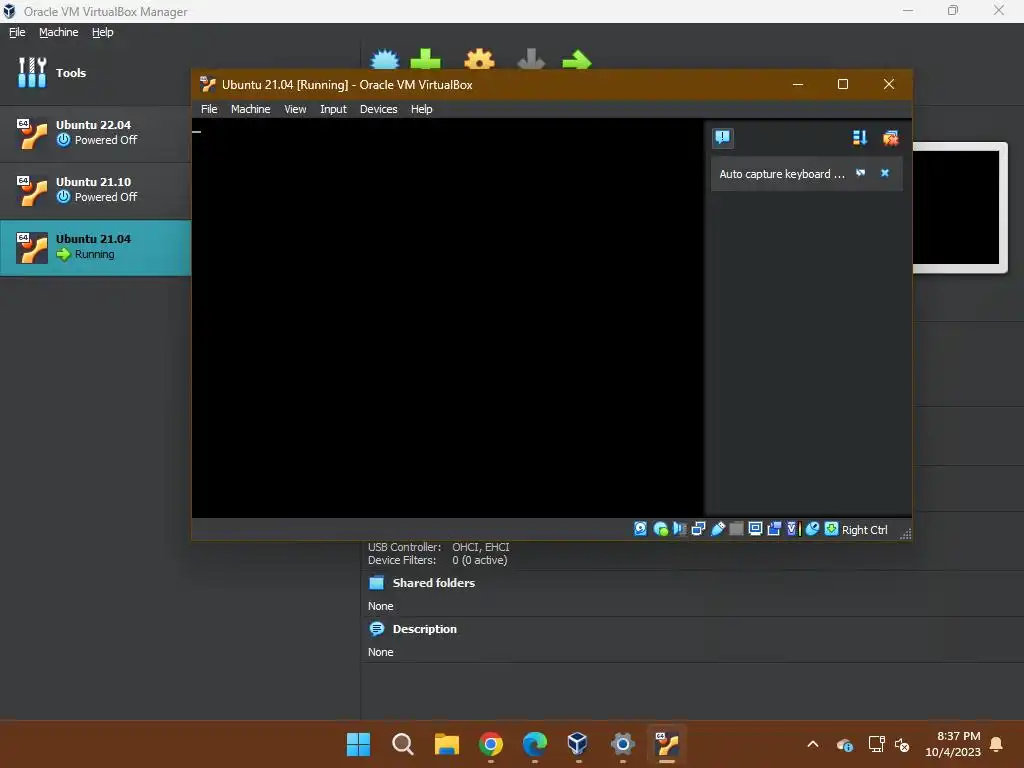Click the Shared folders section header
This screenshot has width=1024, height=768.
[434, 583]
